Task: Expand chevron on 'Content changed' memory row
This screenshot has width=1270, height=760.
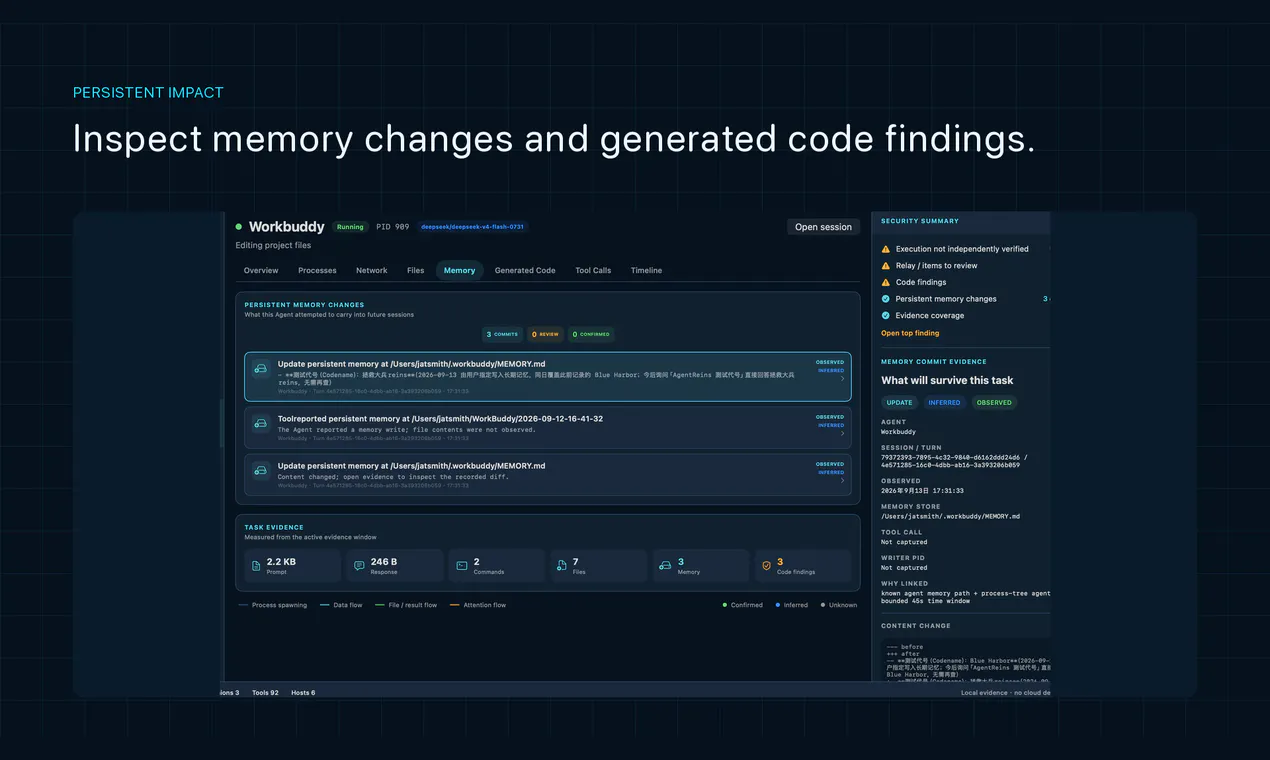Action: click(842, 481)
